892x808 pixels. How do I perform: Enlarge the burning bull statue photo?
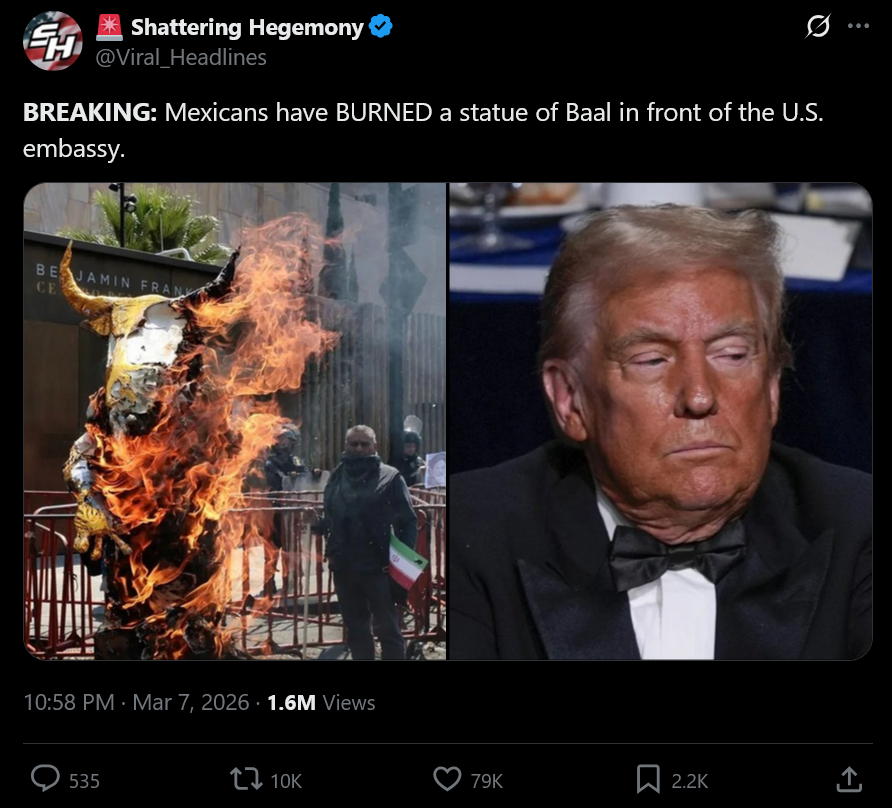point(235,421)
